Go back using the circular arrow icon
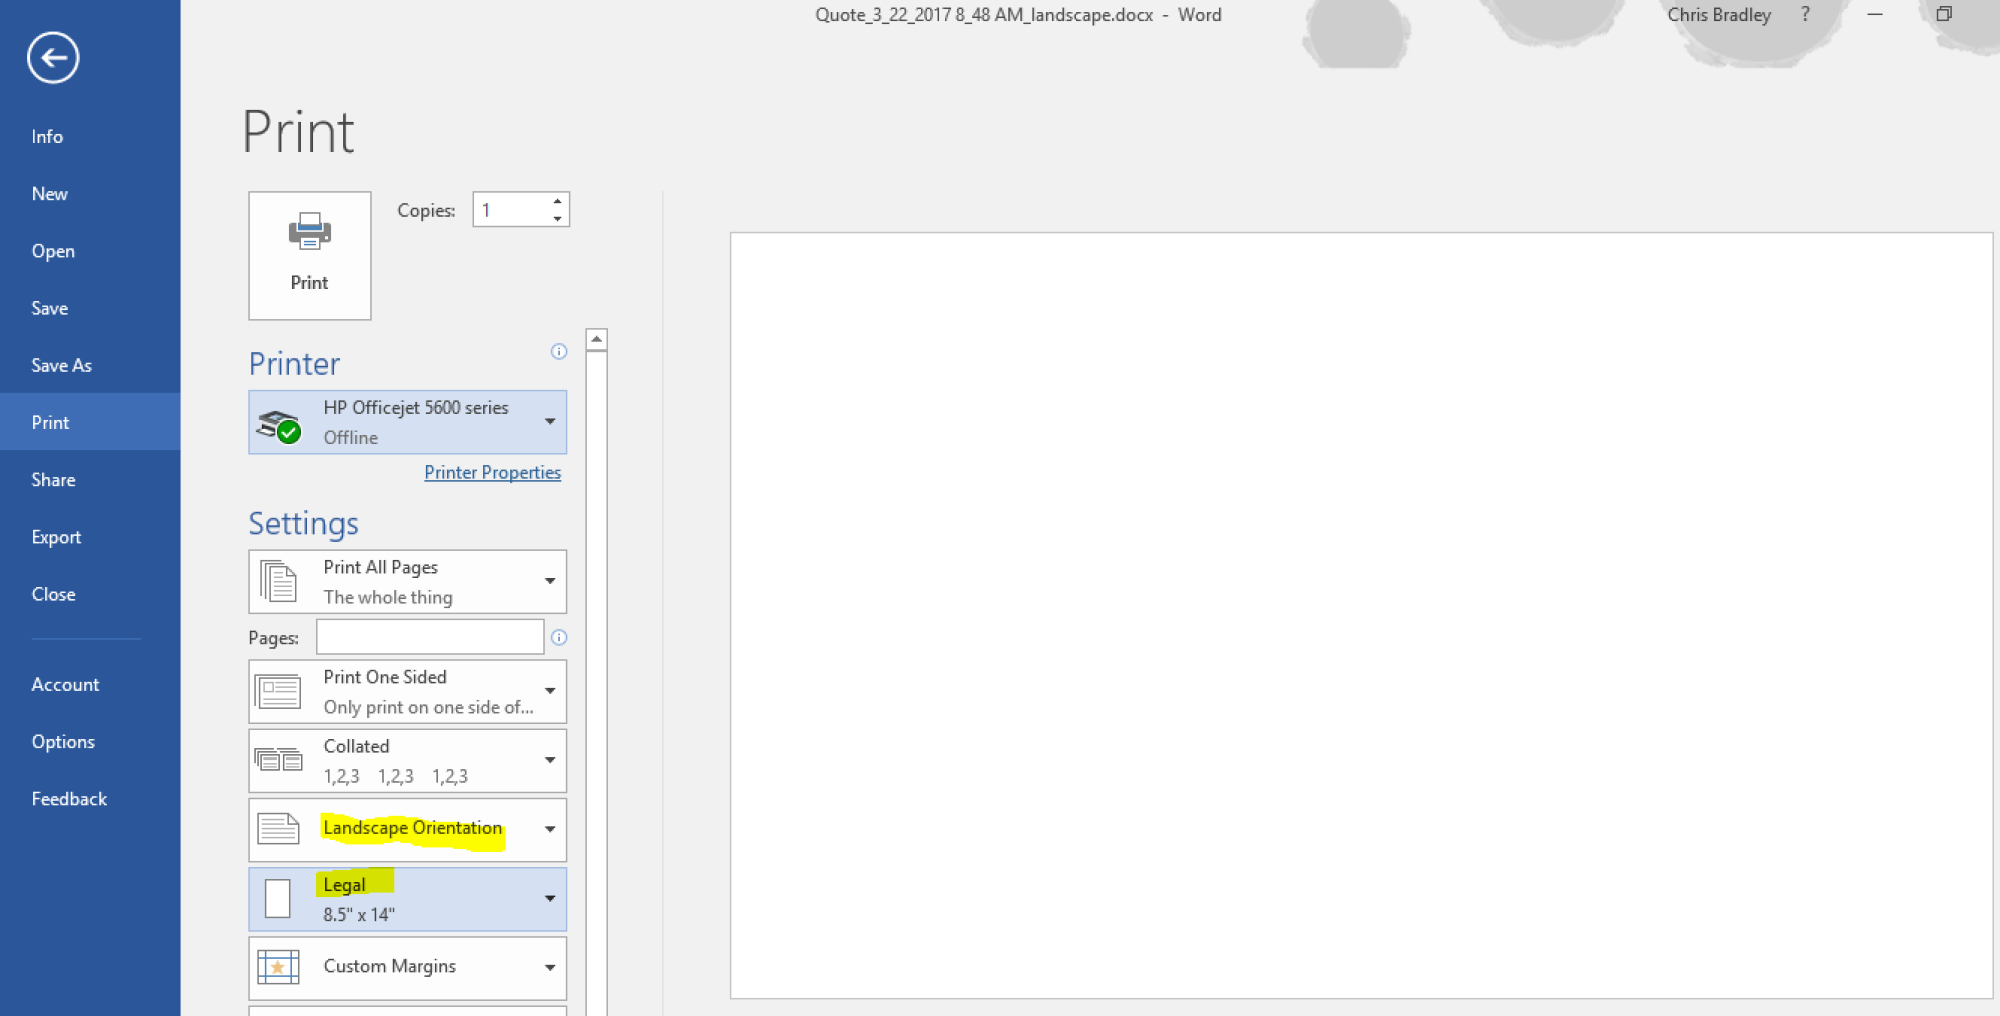 click(x=53, y=57)
